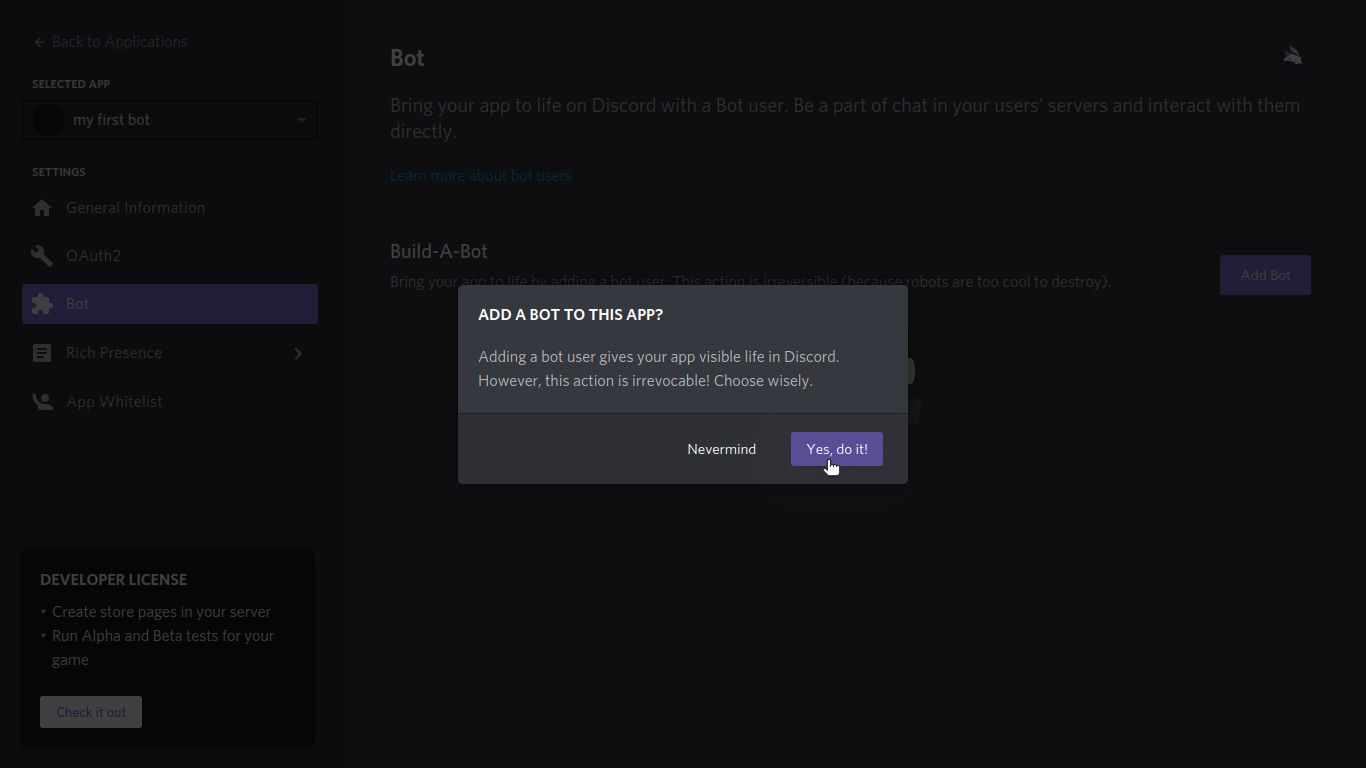Click the wrench icon beside OAuth2
Screen dimensions: 1366x768
pos(42,256)
